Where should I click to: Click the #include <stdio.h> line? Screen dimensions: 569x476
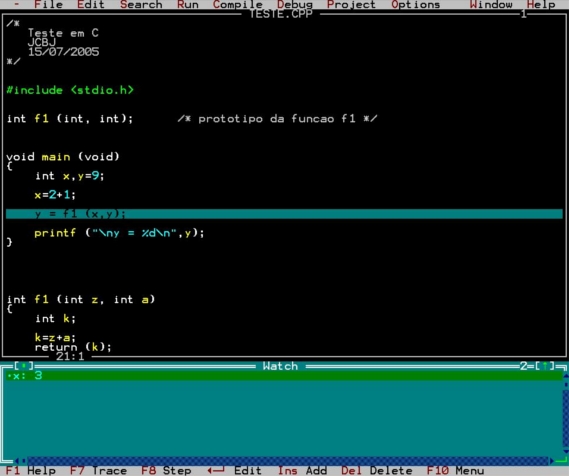pos(70,90)
